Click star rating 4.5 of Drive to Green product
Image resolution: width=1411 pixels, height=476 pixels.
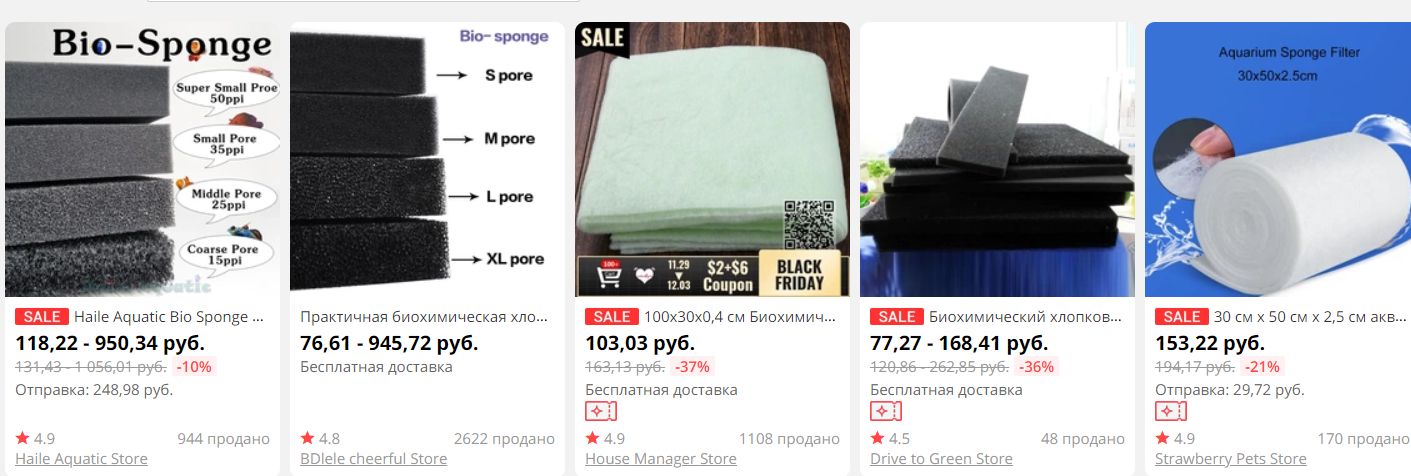(x=891, y=439)
